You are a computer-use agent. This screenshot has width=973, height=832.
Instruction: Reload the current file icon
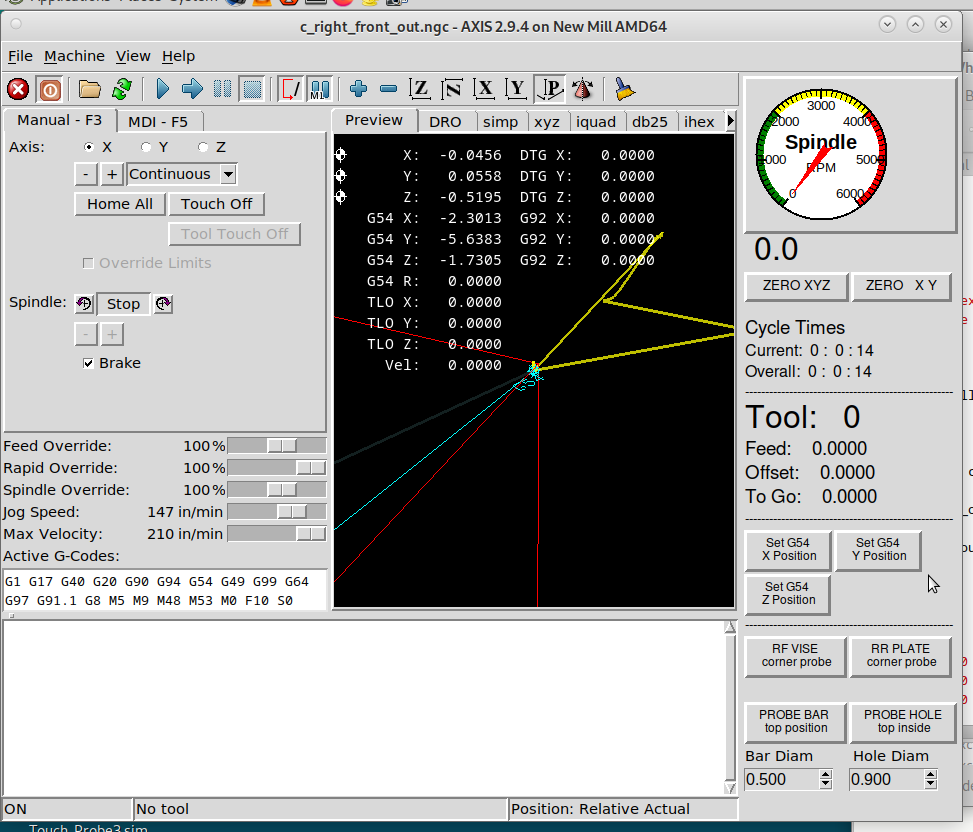122,90
